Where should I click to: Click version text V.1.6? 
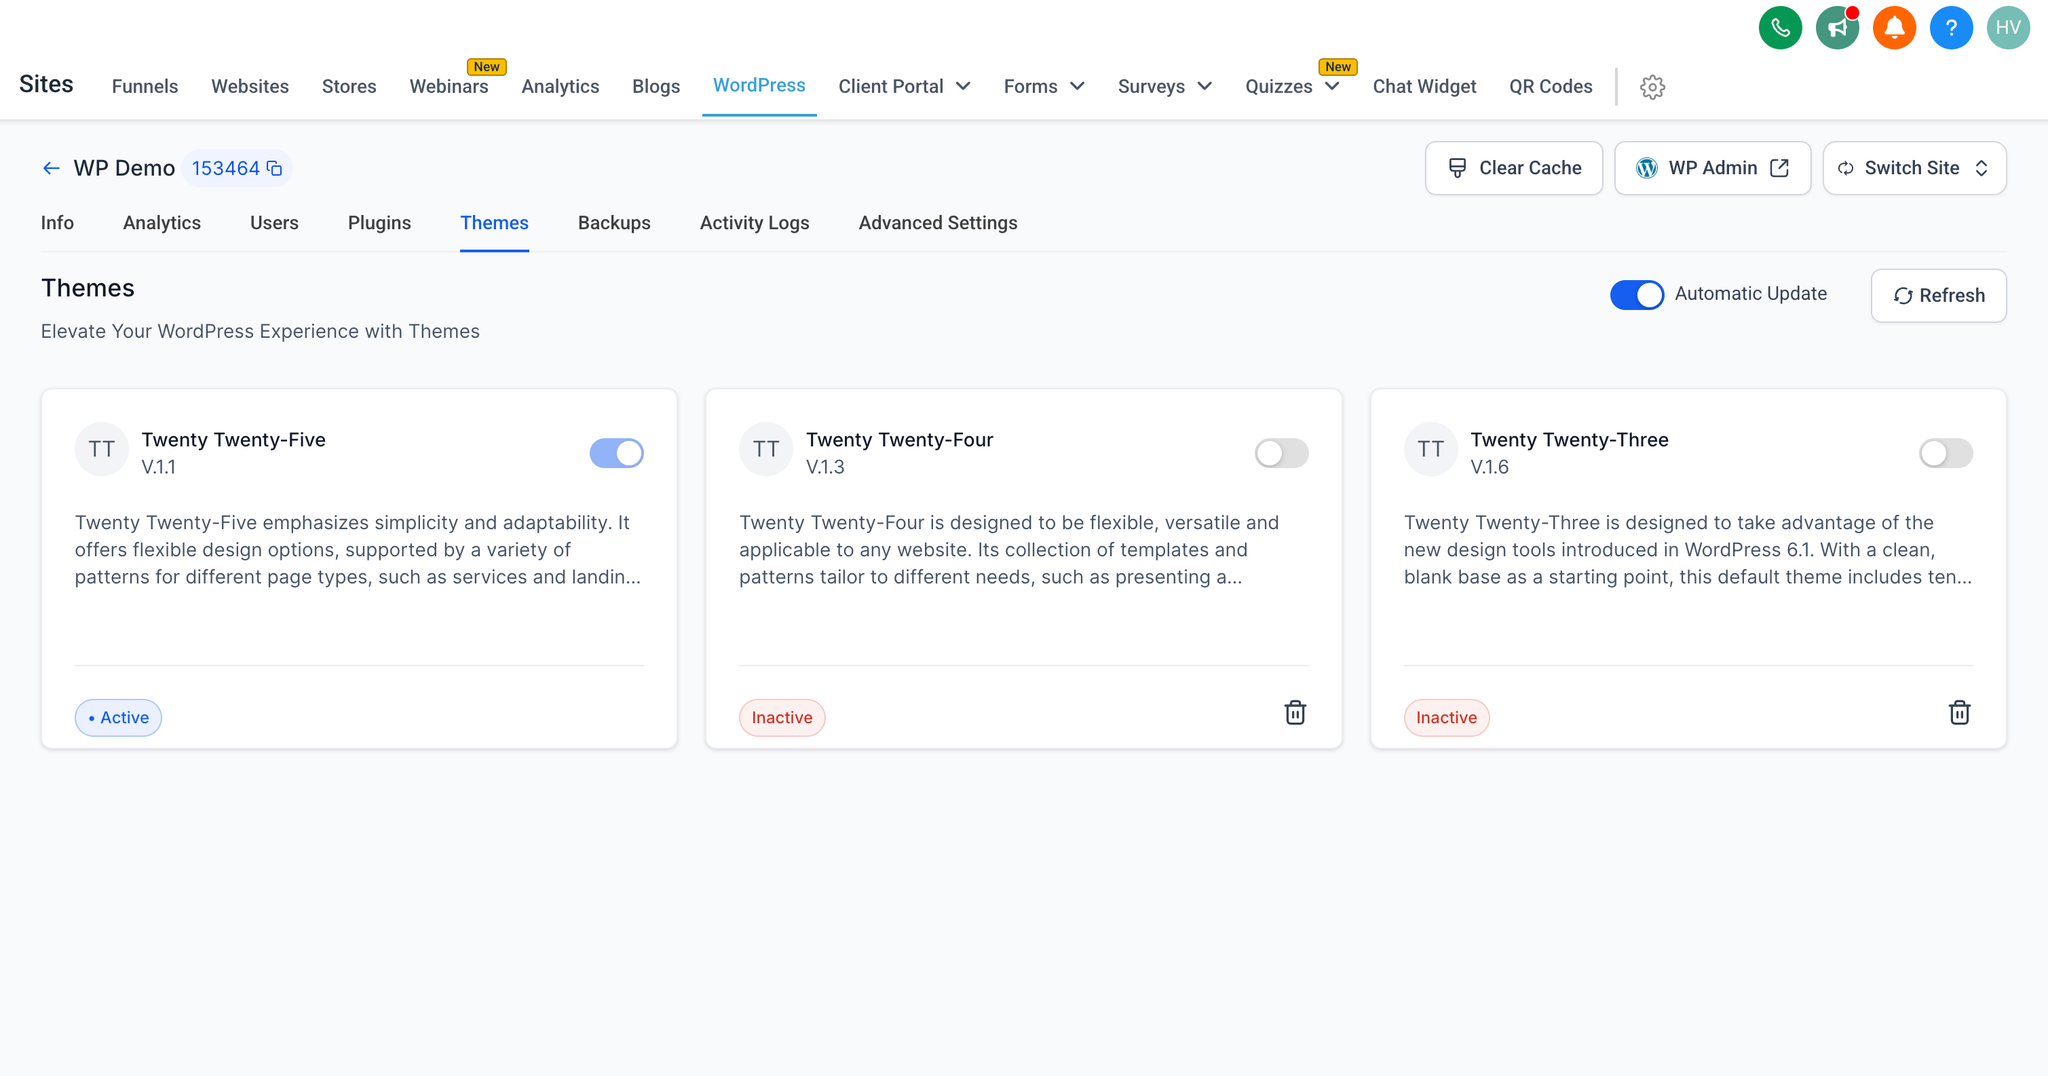[1489, 467]
